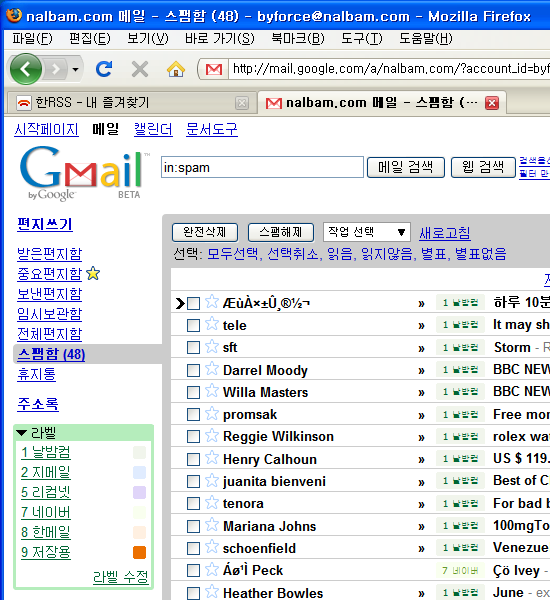Click the Gmail site icon in address bar
Viewport: 550px width, 600px height.
coord(214,69)
